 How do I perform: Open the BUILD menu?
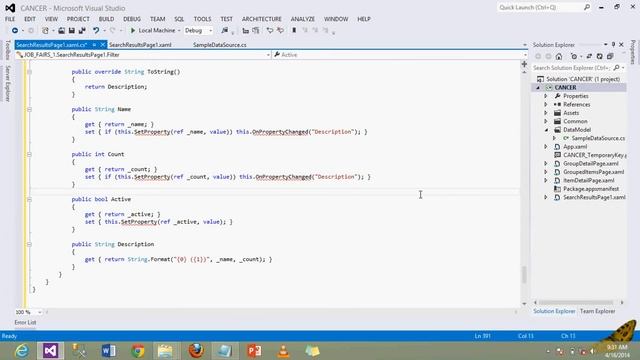(x=107, y=19)
